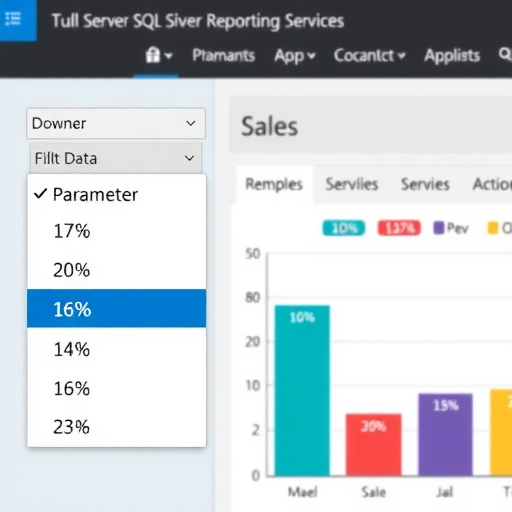Click the yellow legend square
Screen dimensions: 512x512
493,228
